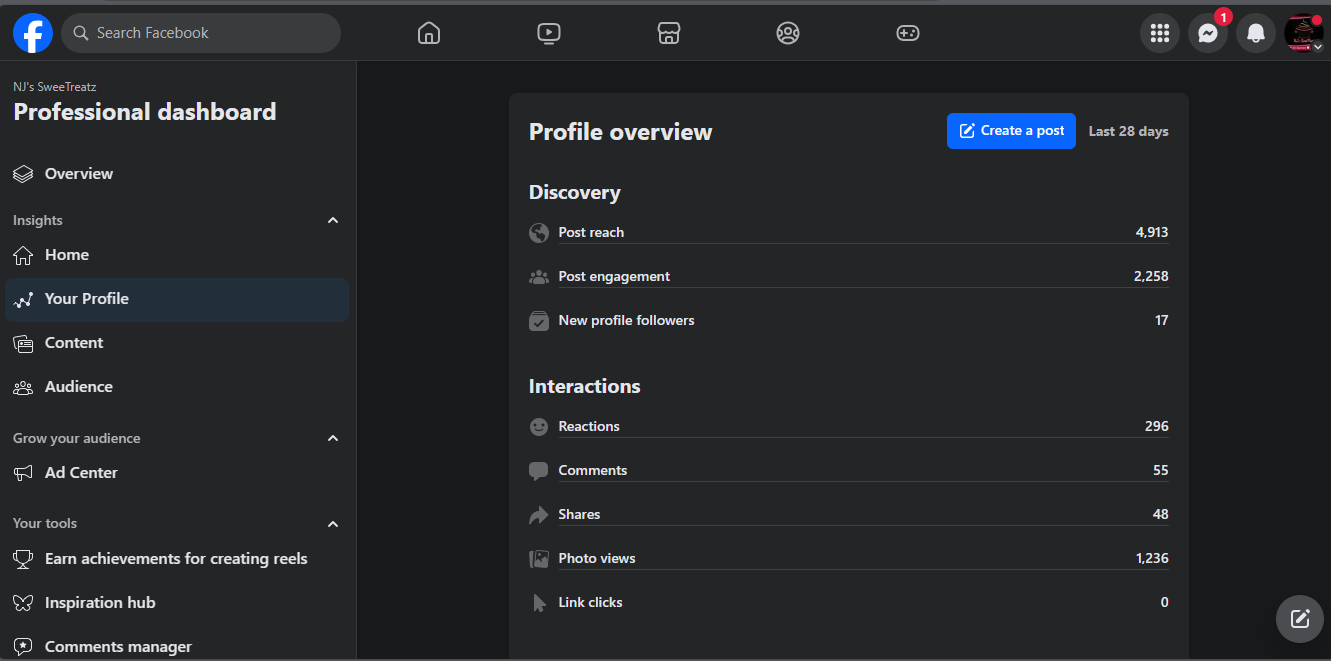The height and width of the screenshot is (661, 1331).
Task: Click the Last 28 days date range
Action: coord(1128,131)
